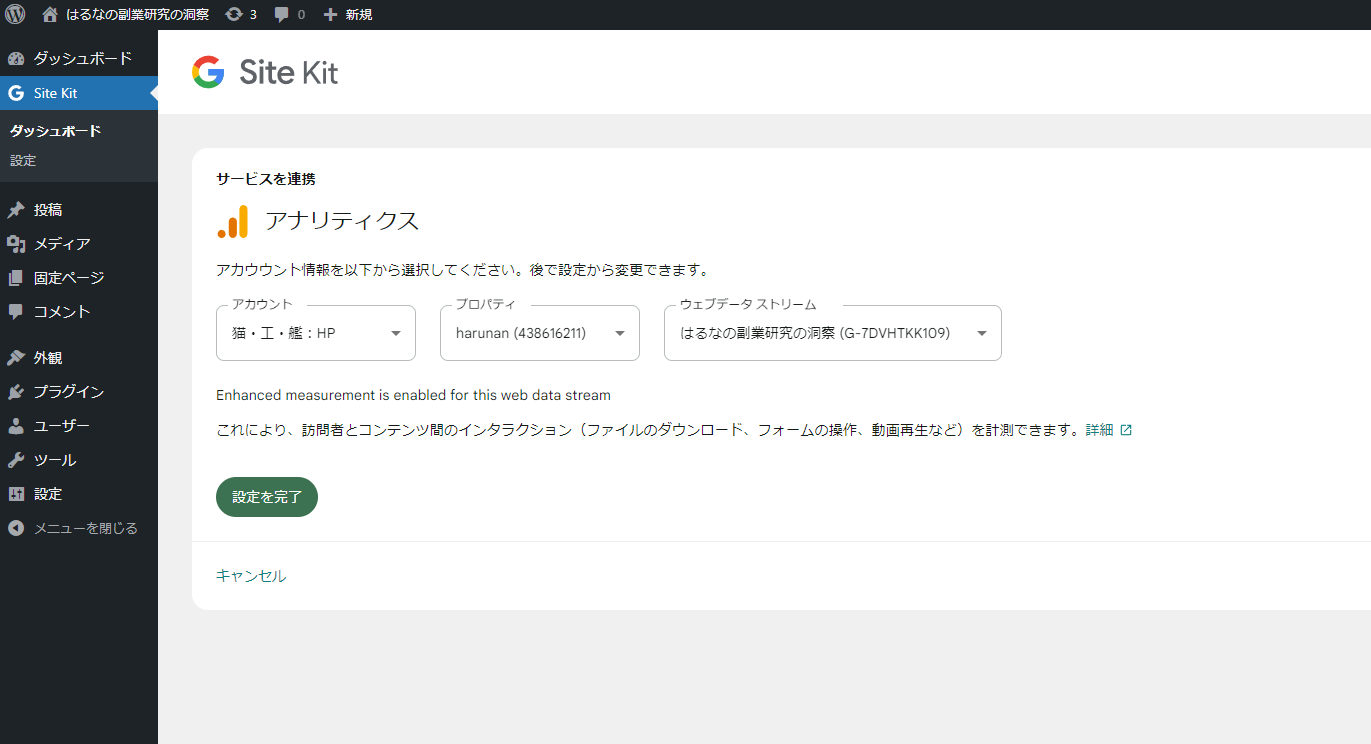Select 設定 under Site Kit submenu
The height and width of the screenshot is (744, 1371).
tap(23, 160)
